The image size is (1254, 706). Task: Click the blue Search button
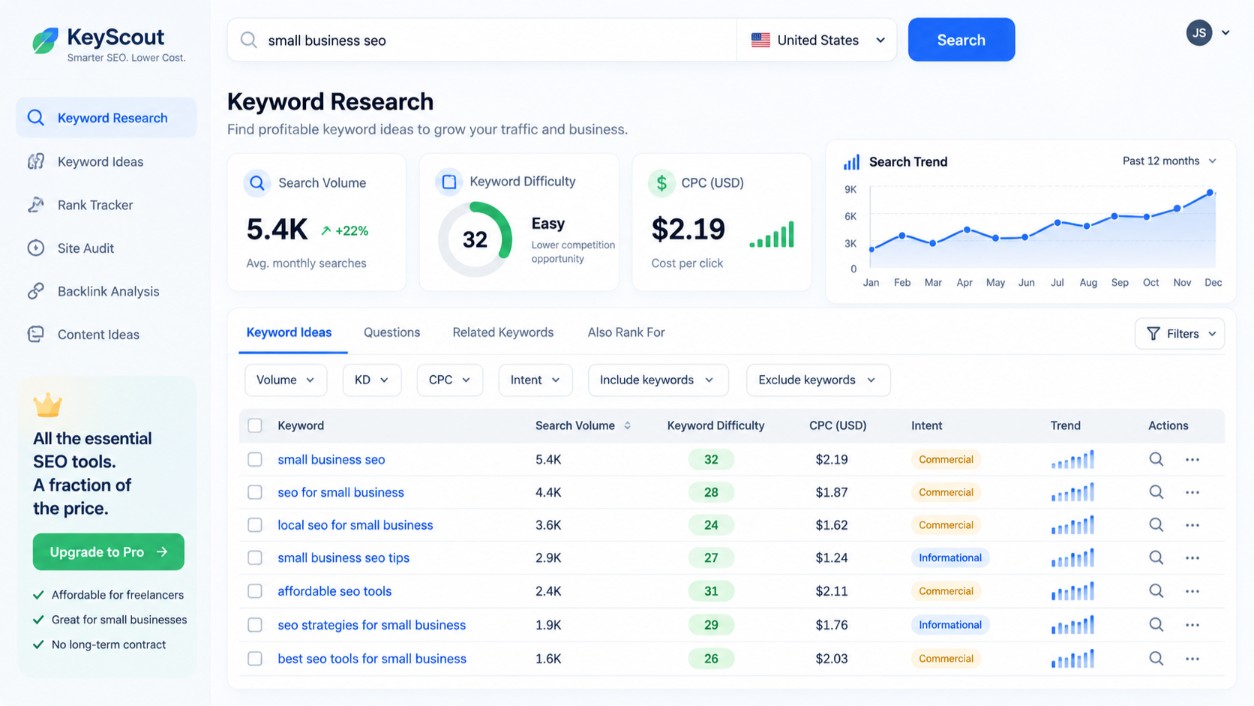pos(961,40)
